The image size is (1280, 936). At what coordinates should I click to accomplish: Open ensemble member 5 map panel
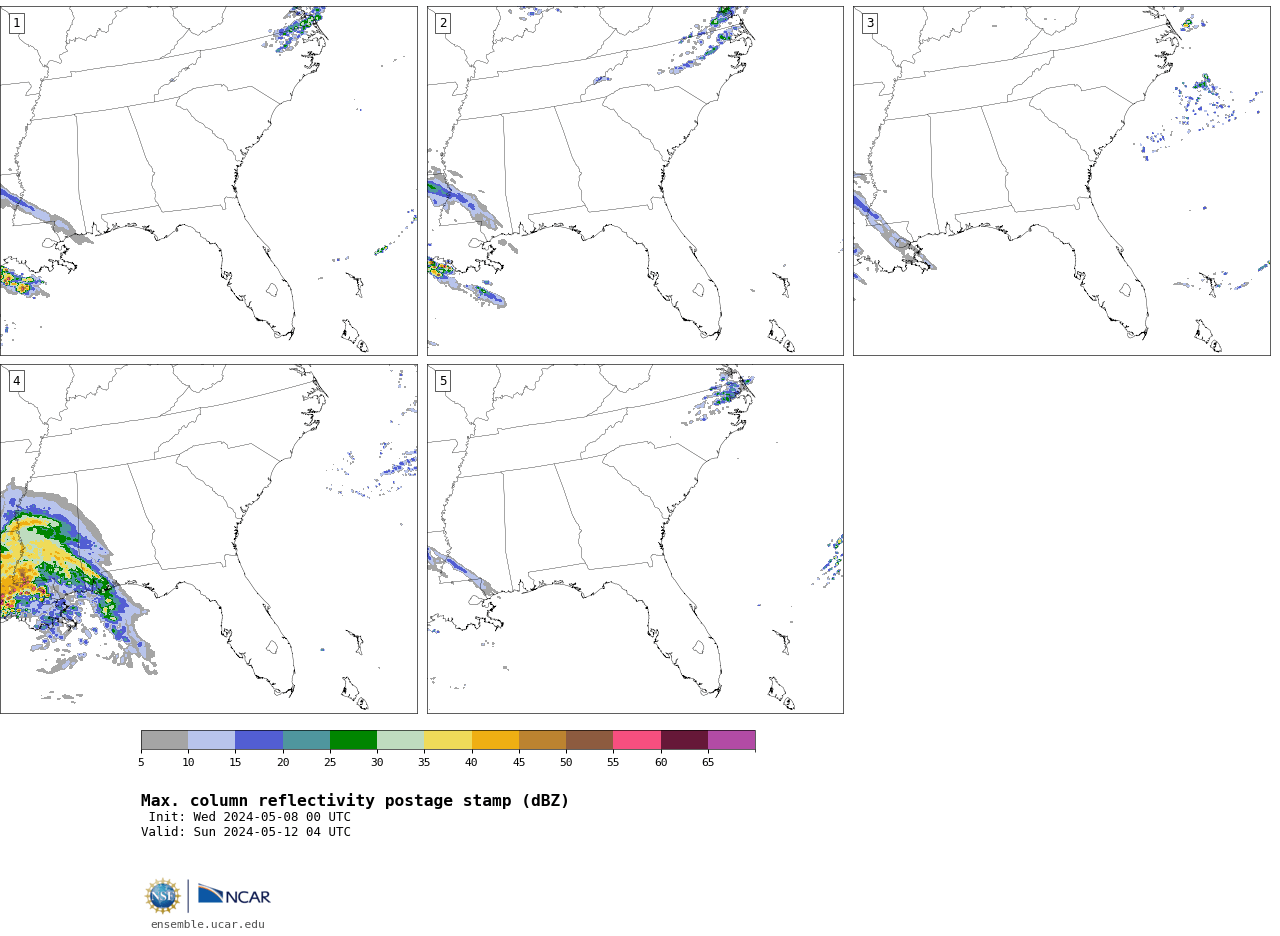click(x=635, y=539)
